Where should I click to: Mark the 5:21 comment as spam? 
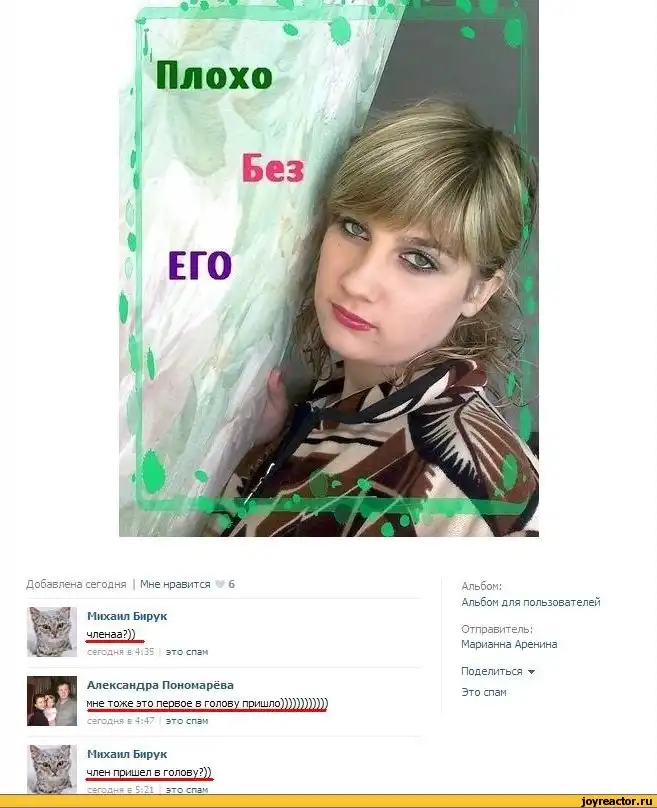pos(187,789)
